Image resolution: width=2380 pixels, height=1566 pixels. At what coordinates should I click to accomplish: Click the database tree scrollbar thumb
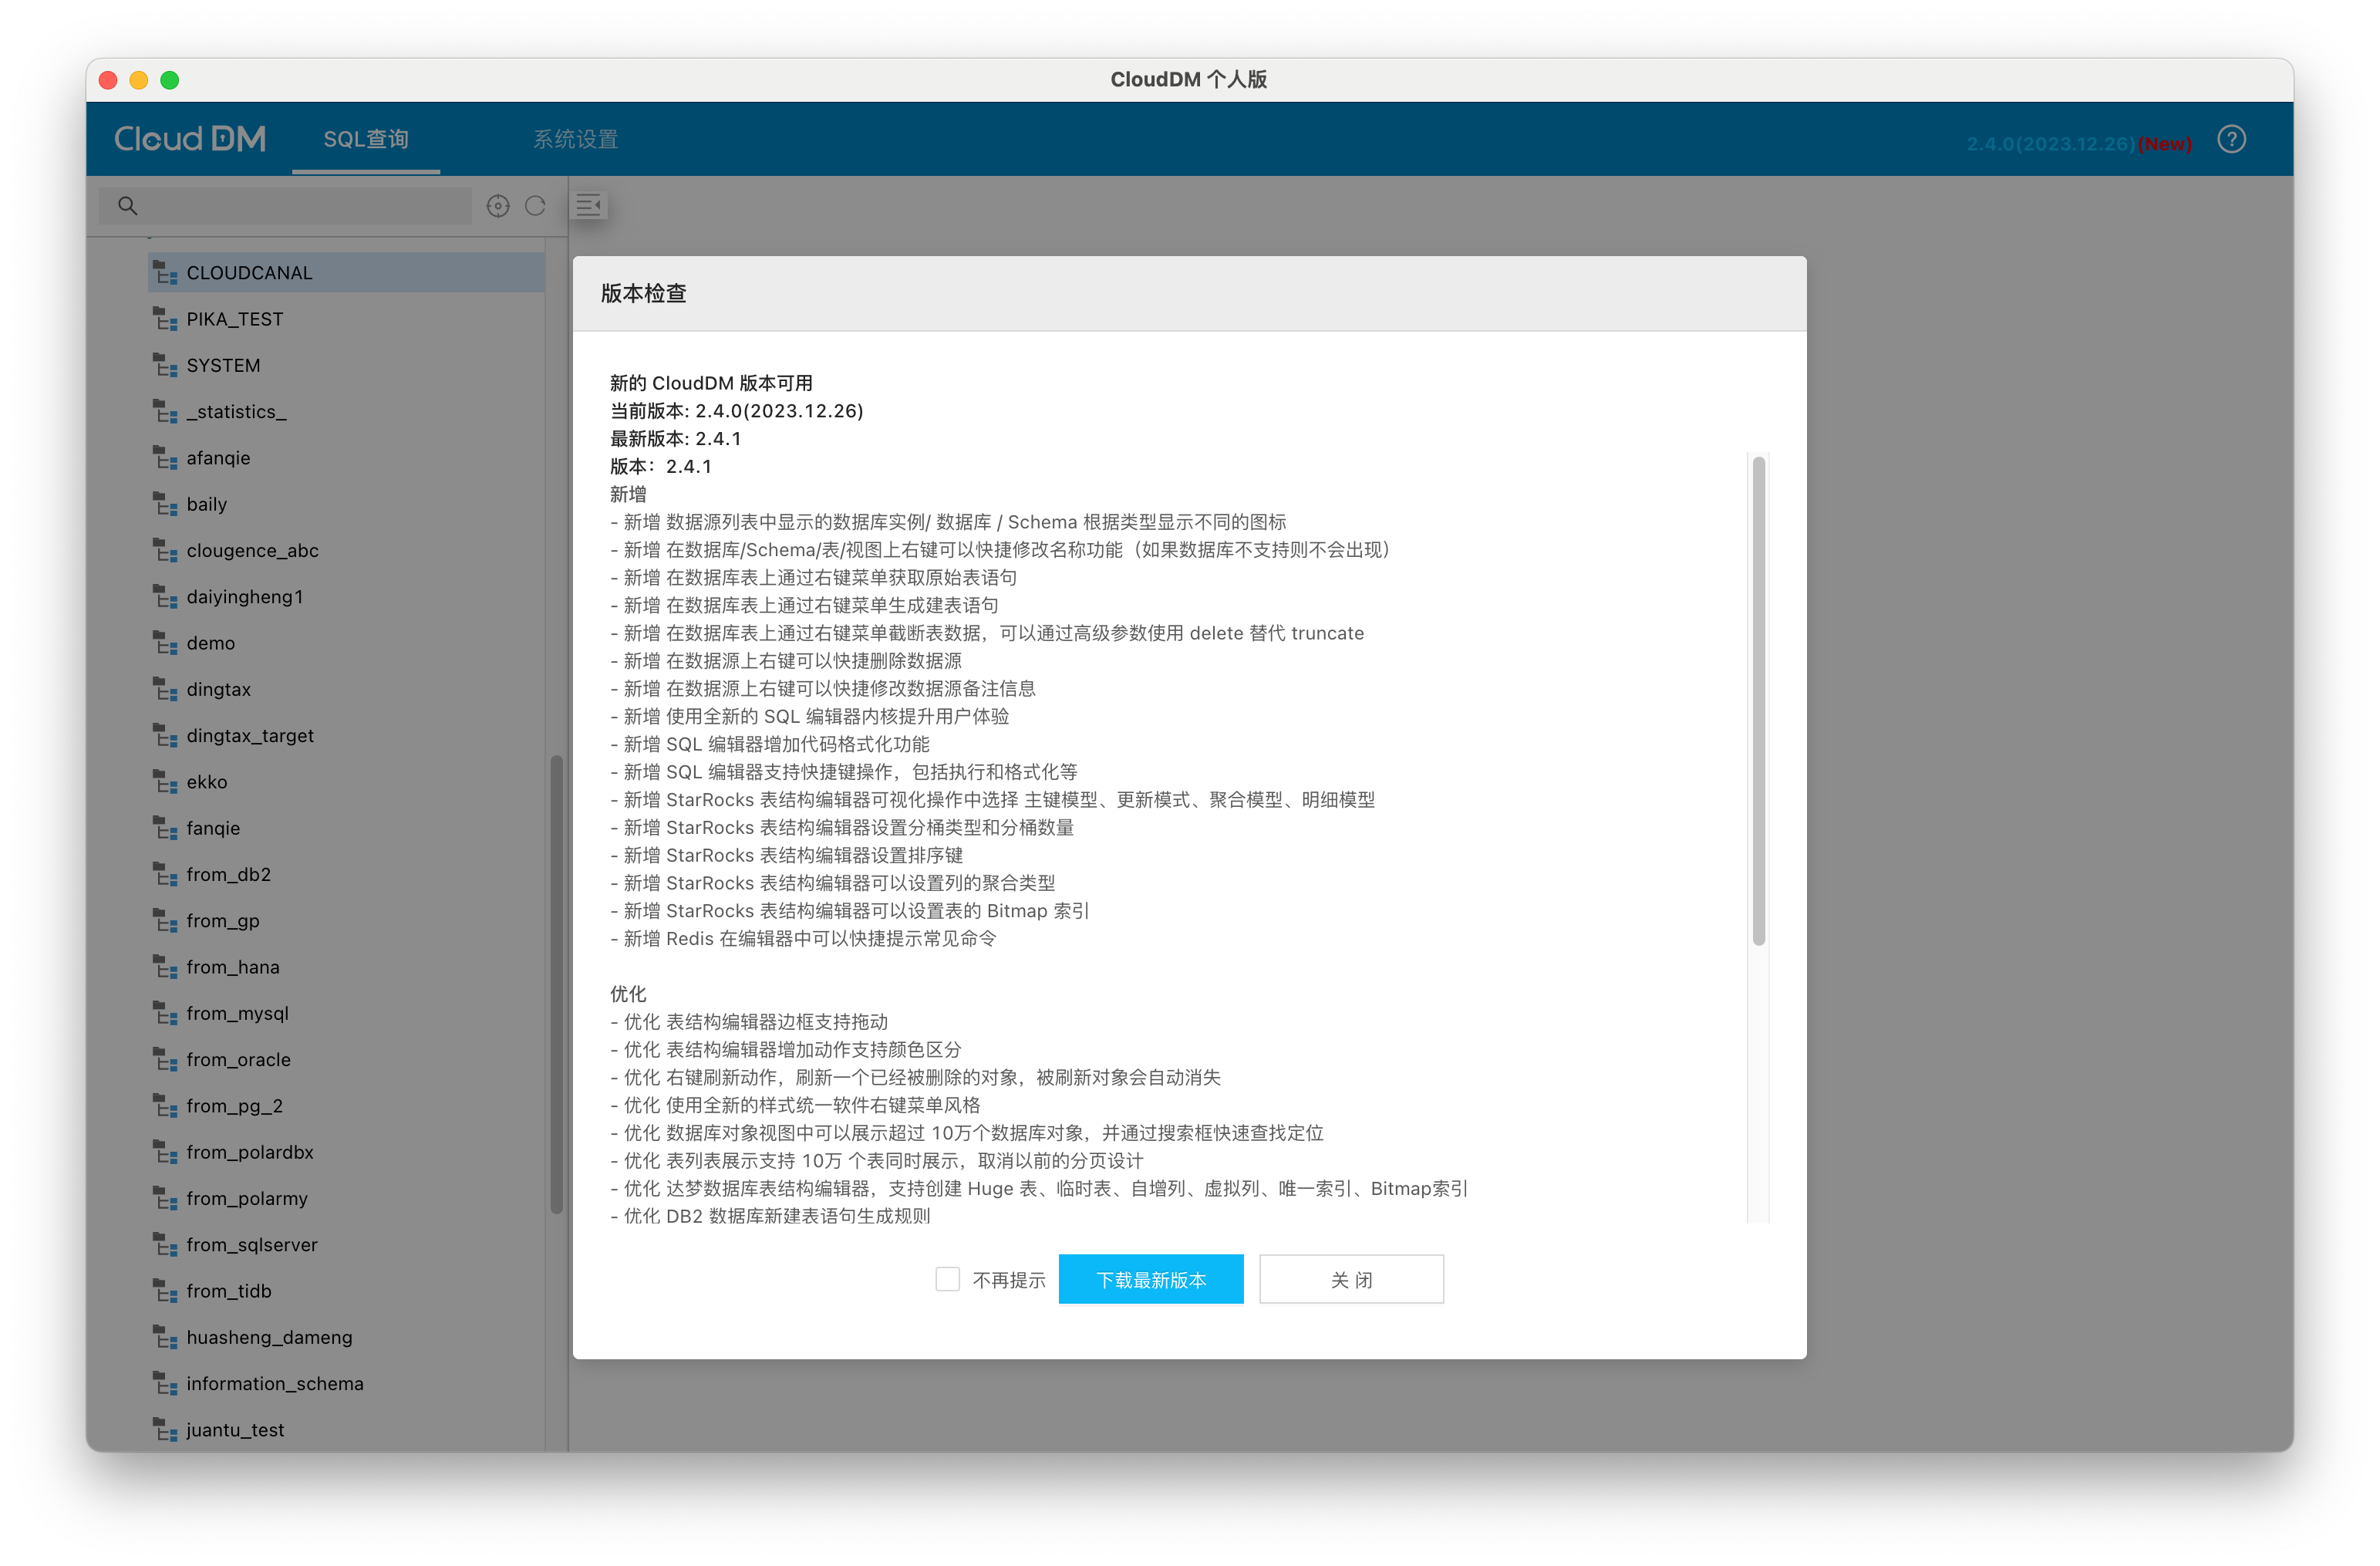tap(556, 985)
